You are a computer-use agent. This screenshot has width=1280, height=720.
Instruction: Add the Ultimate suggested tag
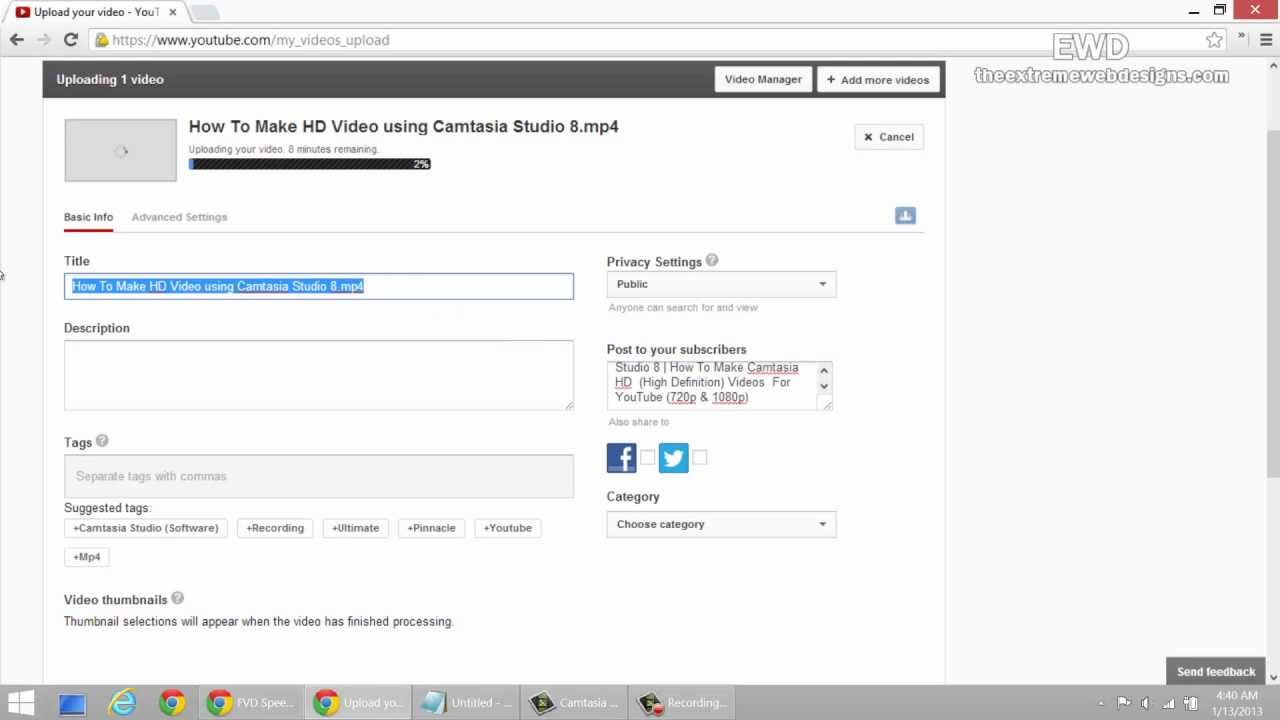(x=356, y=528)
